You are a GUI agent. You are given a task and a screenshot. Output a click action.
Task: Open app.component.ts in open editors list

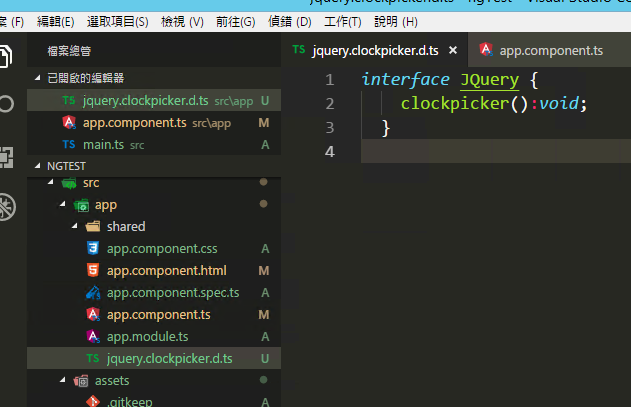pyautogui.click(x=154, y=122)
